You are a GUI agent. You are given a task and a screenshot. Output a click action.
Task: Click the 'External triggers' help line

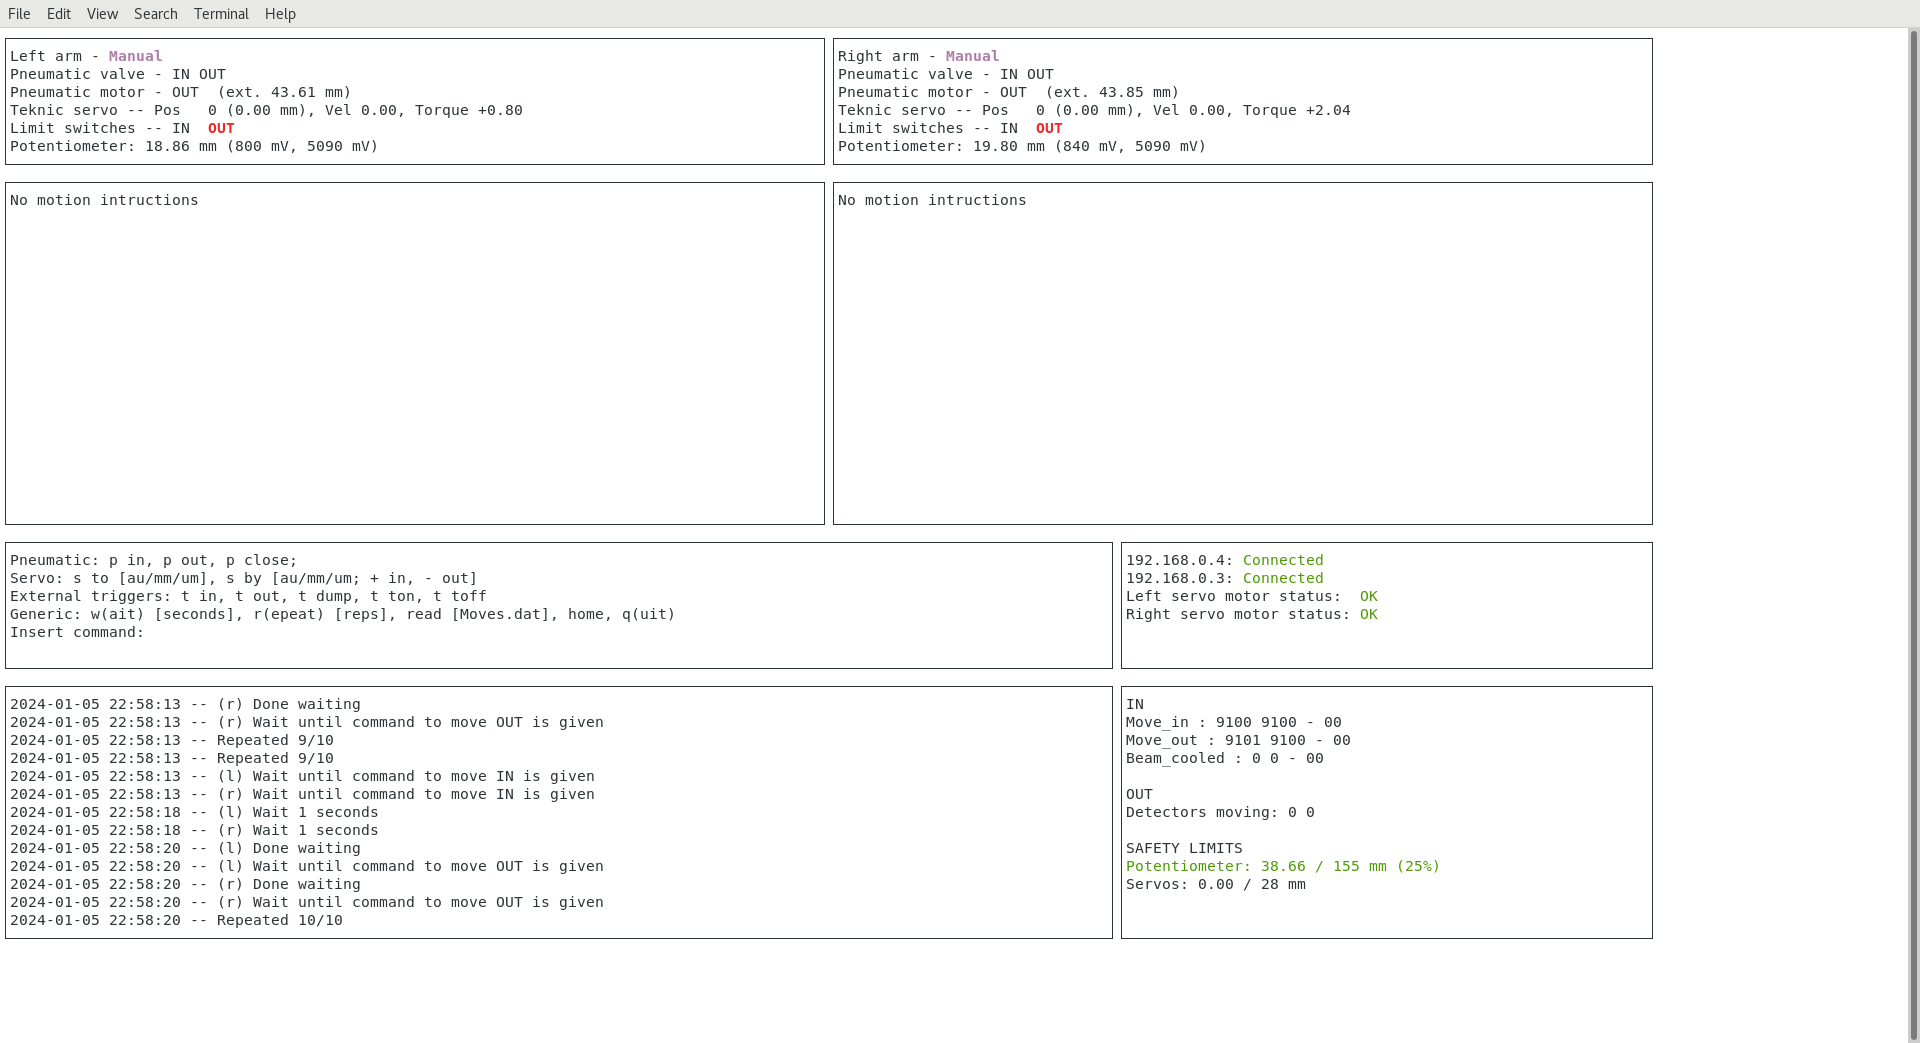[248, 596]
